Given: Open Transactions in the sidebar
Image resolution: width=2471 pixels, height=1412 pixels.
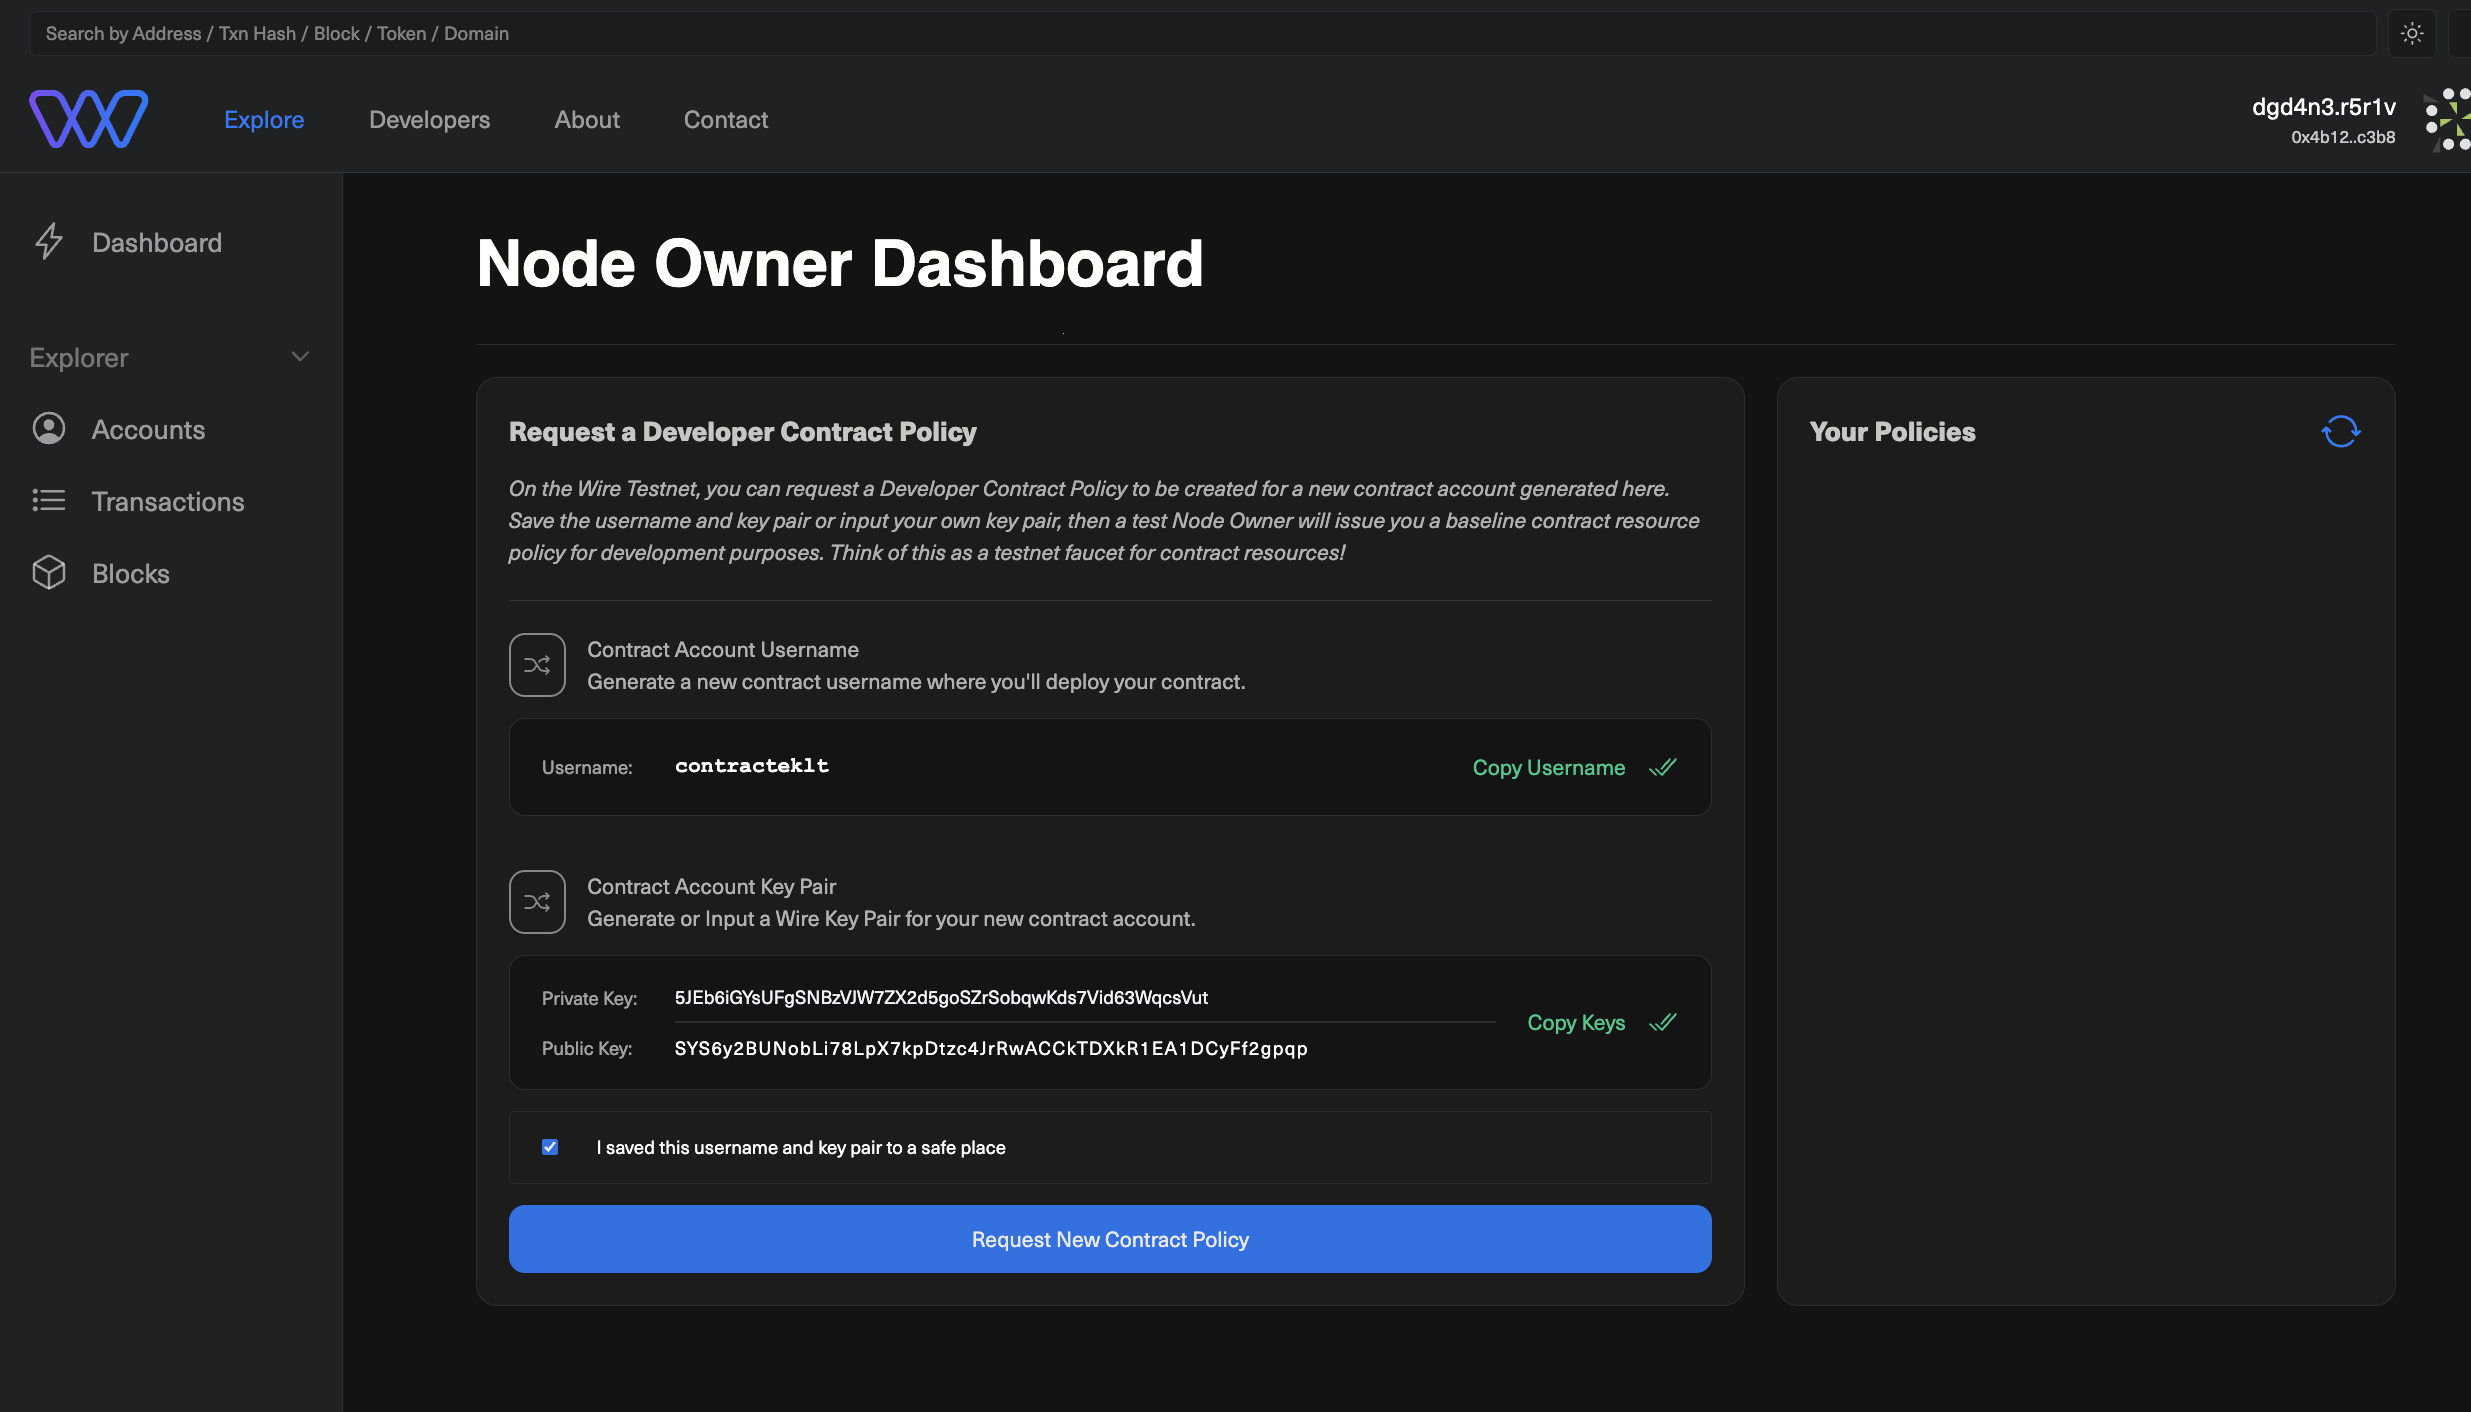Looking at the screenshot, I should pos(168,502).
